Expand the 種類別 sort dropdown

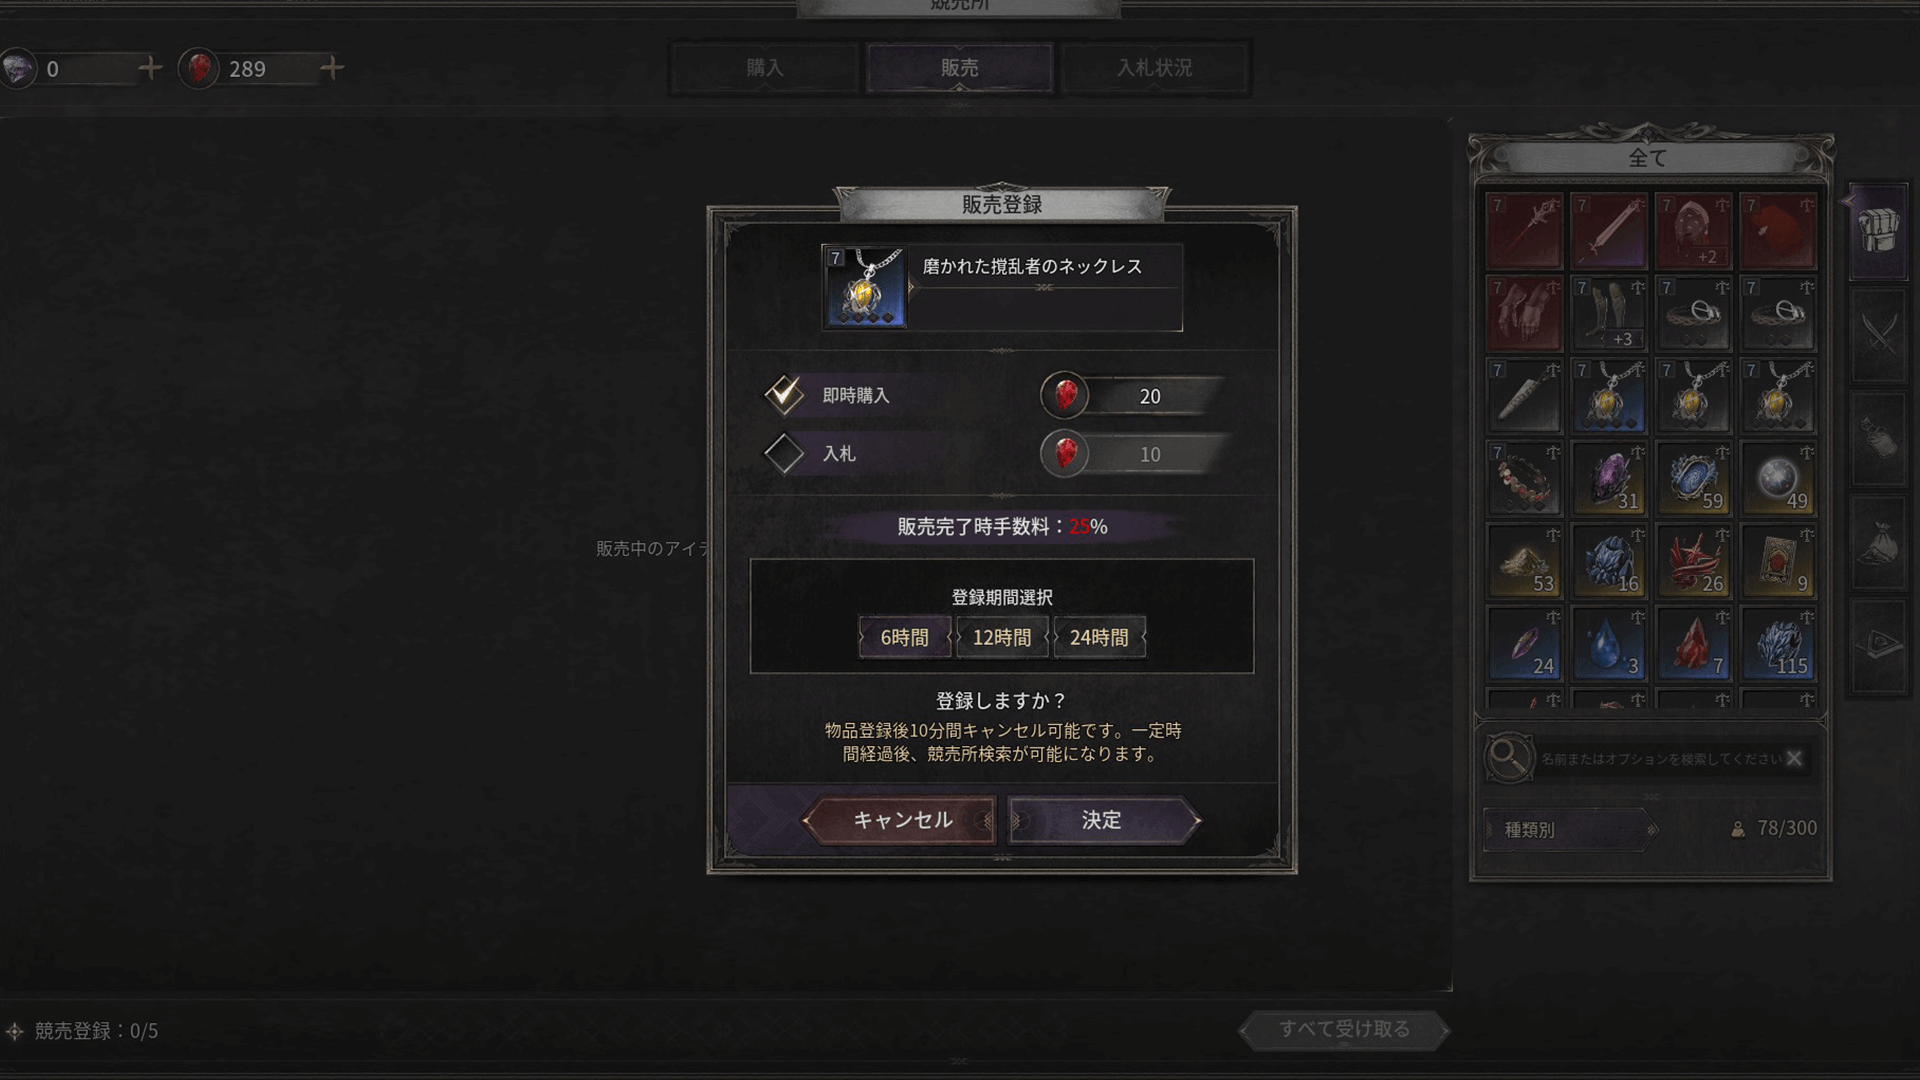[x=1569, y=829]
